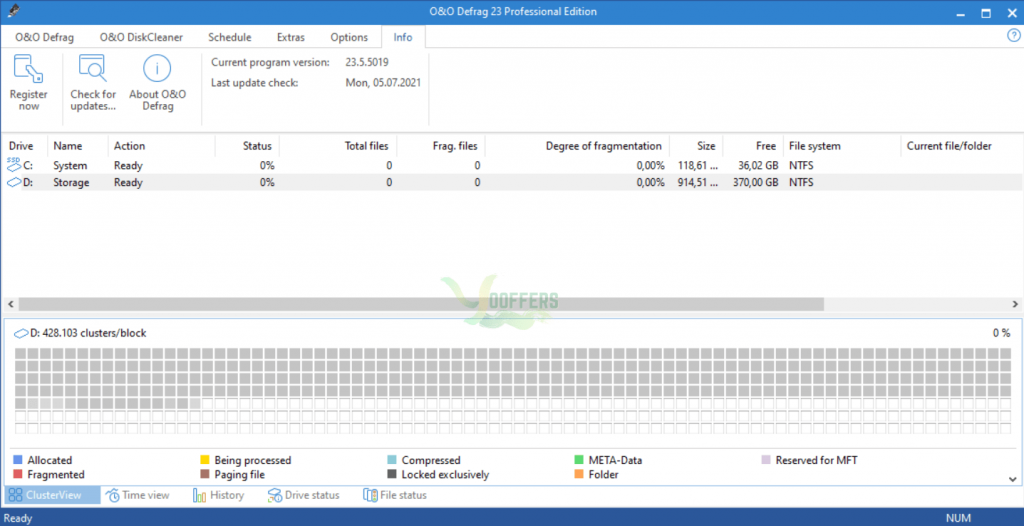Image resolution: width=1024 pixels, height=526 pixels.
Task: Click the ClusterView grid icon
Action: pyautogui.click(x=16, y=495)
